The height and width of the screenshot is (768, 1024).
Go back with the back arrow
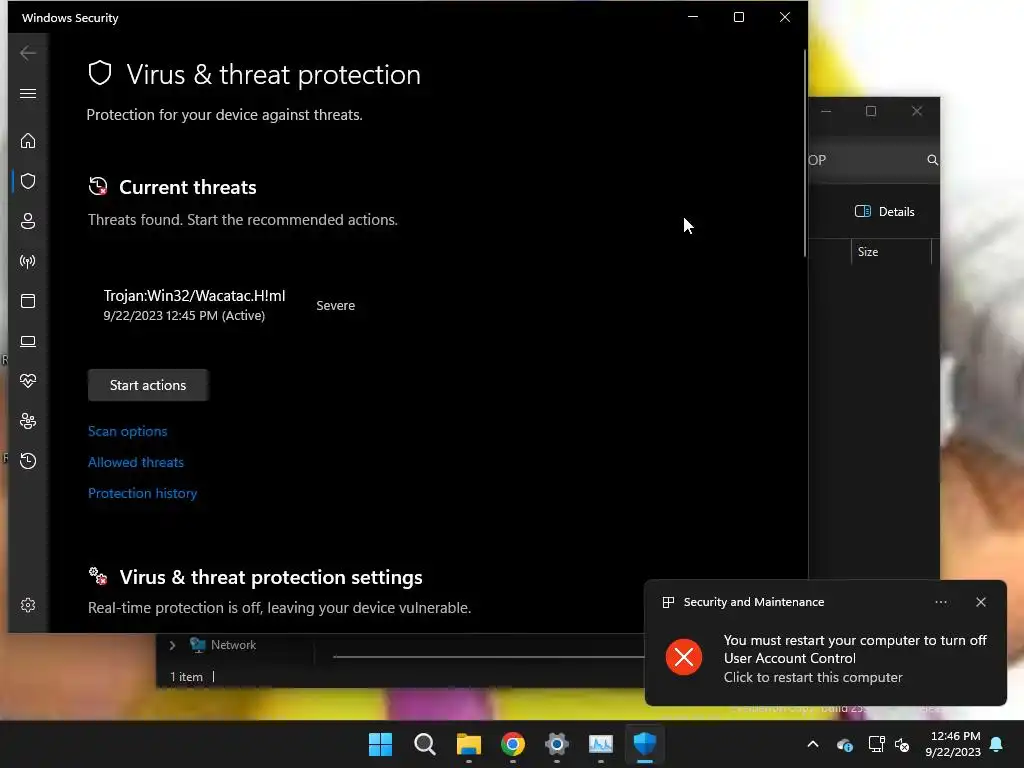27,53
